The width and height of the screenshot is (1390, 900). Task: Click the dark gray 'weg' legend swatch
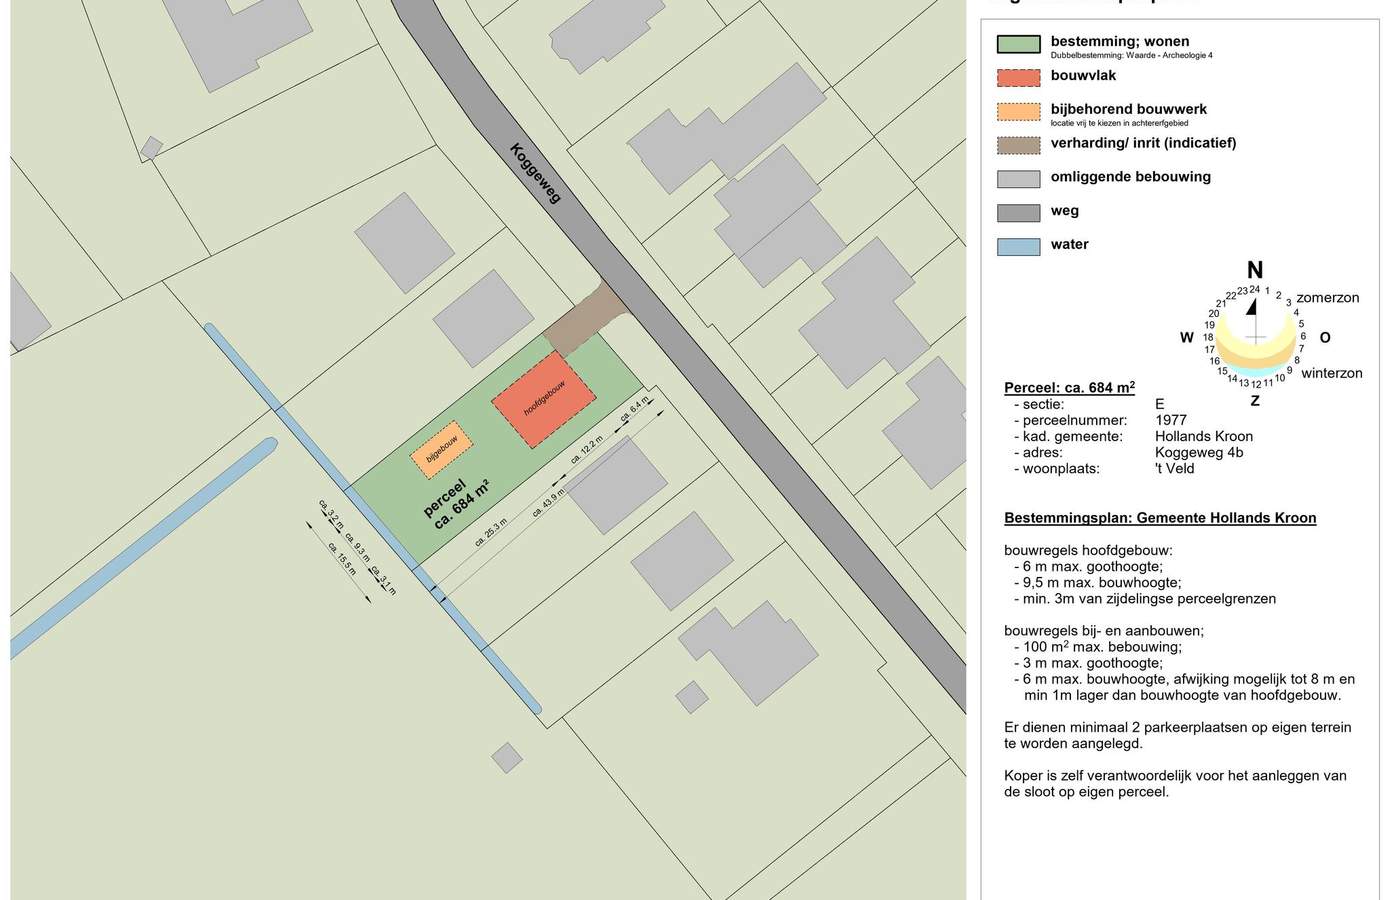coord(1018,212)
